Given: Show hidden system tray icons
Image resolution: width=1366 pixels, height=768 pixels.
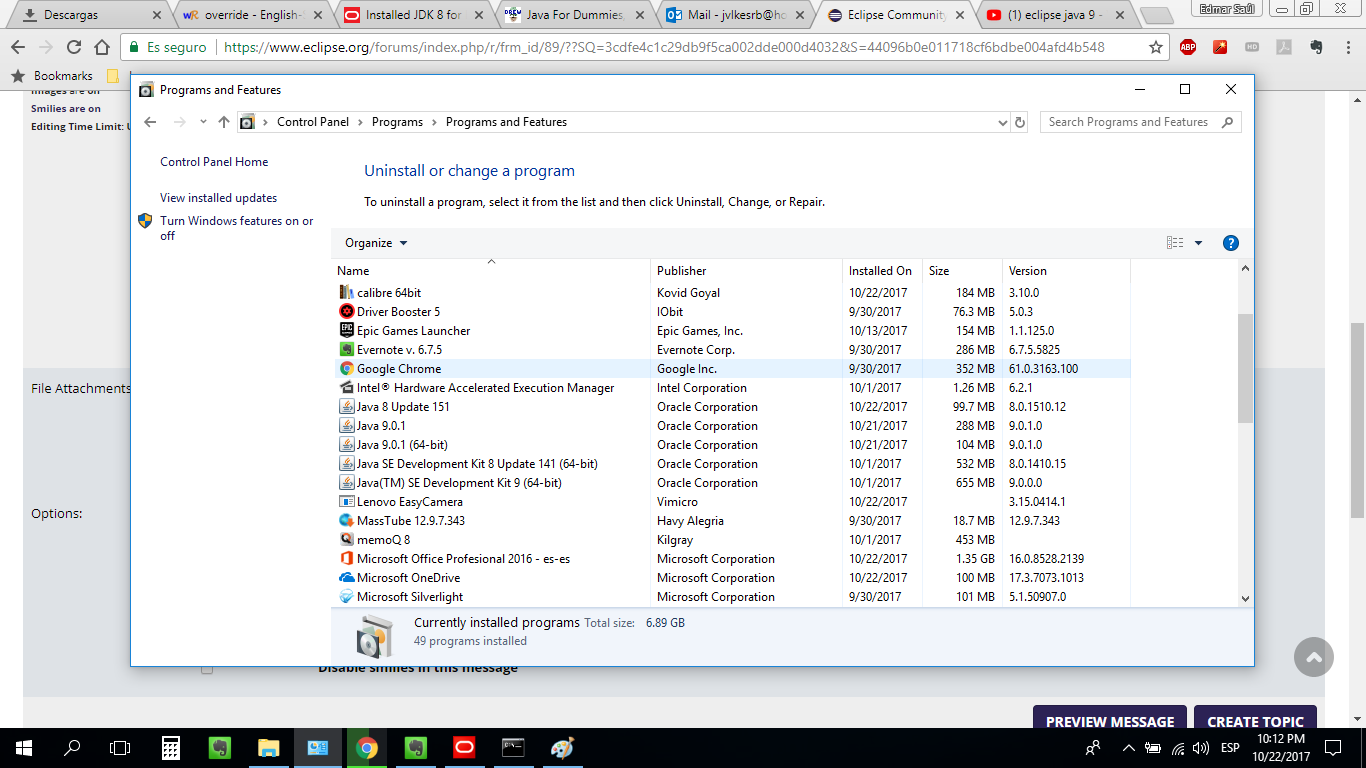Looking at the screenshot, I should point(1129,748).
